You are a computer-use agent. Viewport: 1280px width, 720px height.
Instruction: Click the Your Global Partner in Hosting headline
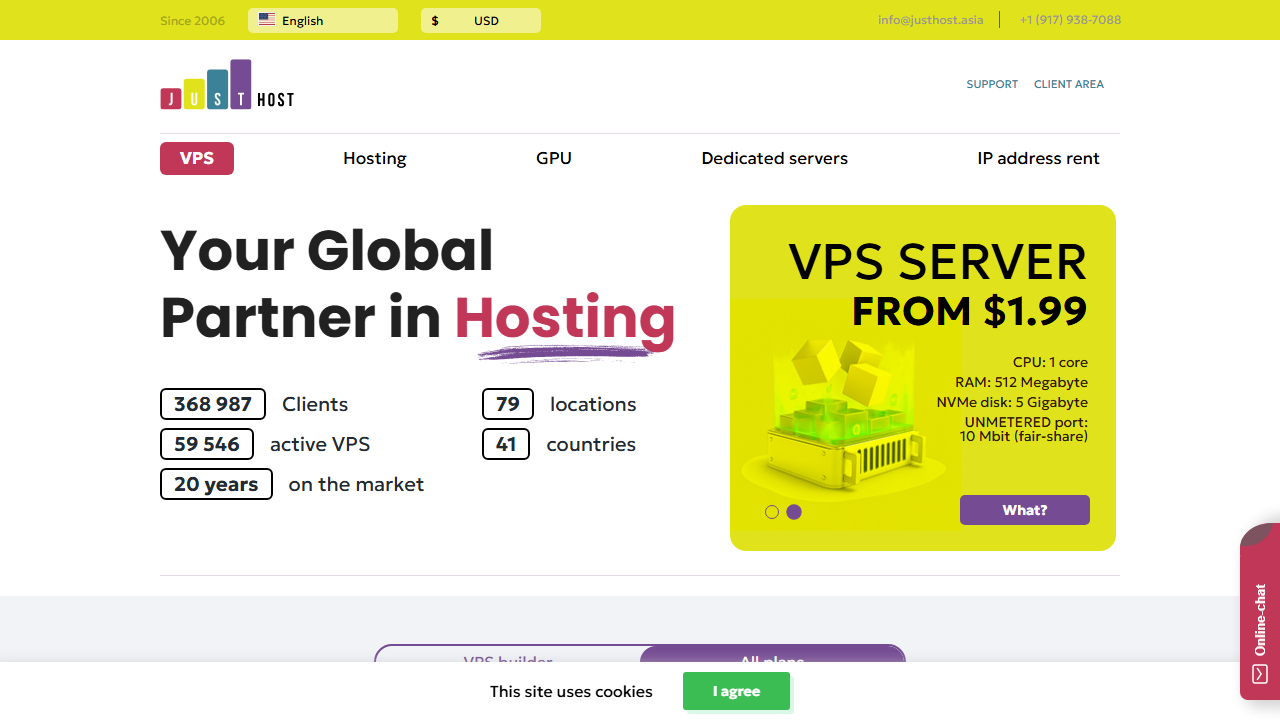(418, 284)
